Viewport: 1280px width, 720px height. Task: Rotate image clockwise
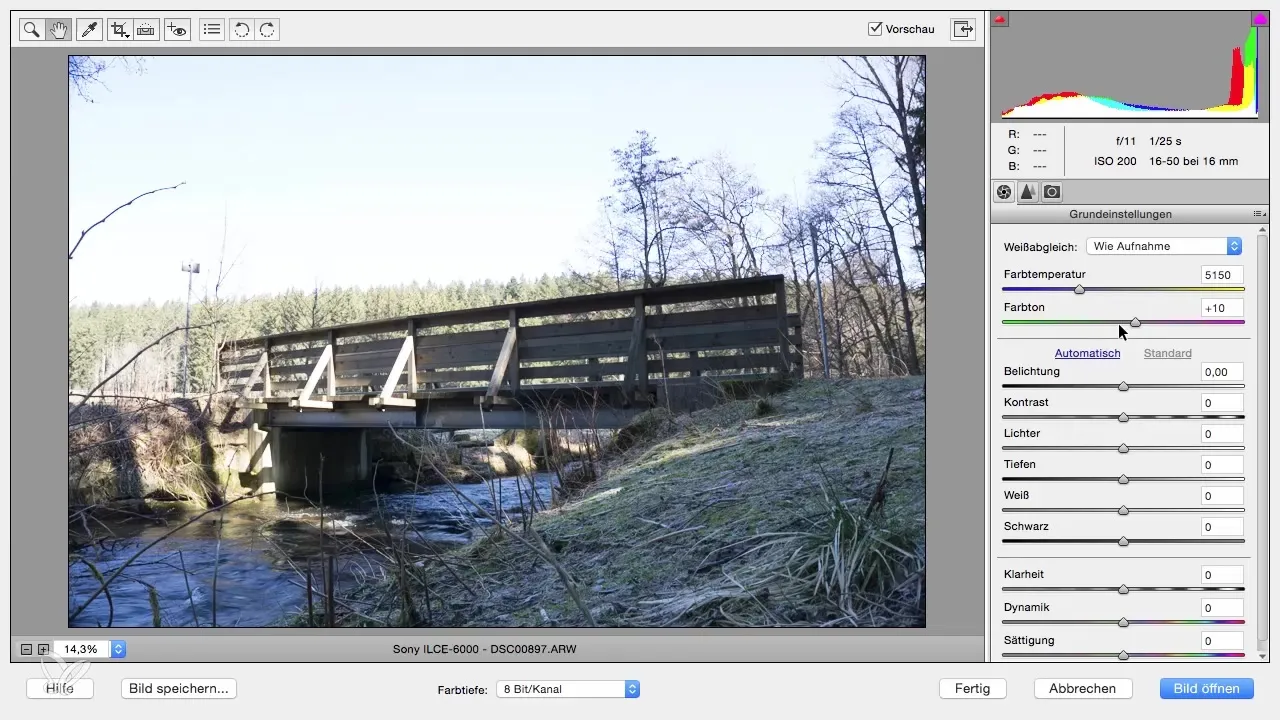tap(267, 30)
